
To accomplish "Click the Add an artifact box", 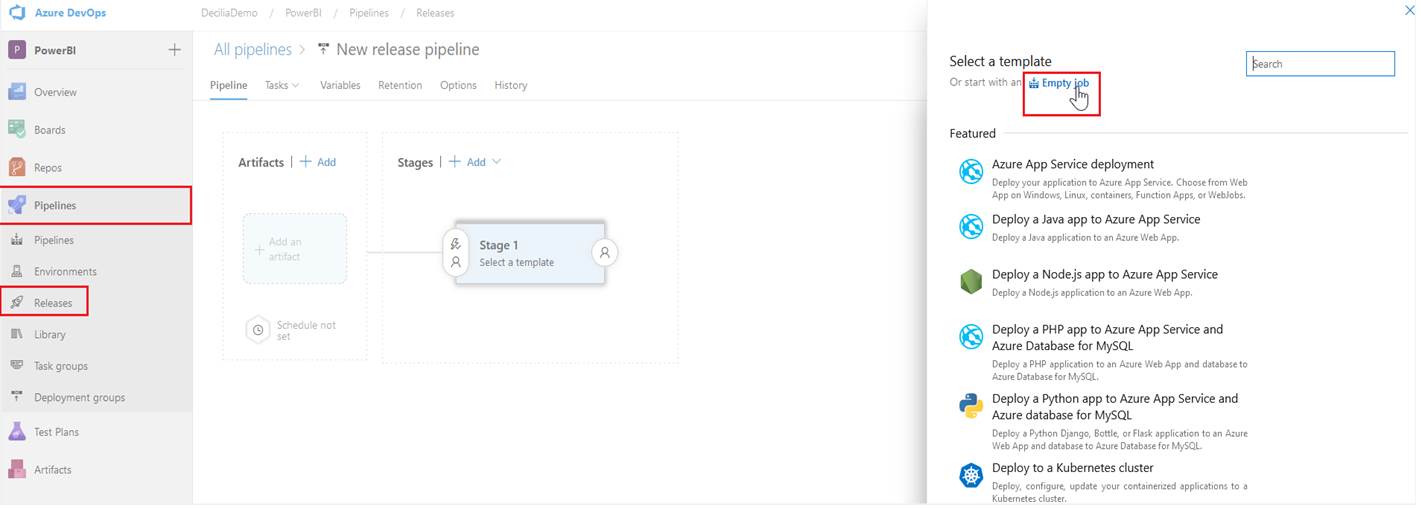I will click(295, 249).
